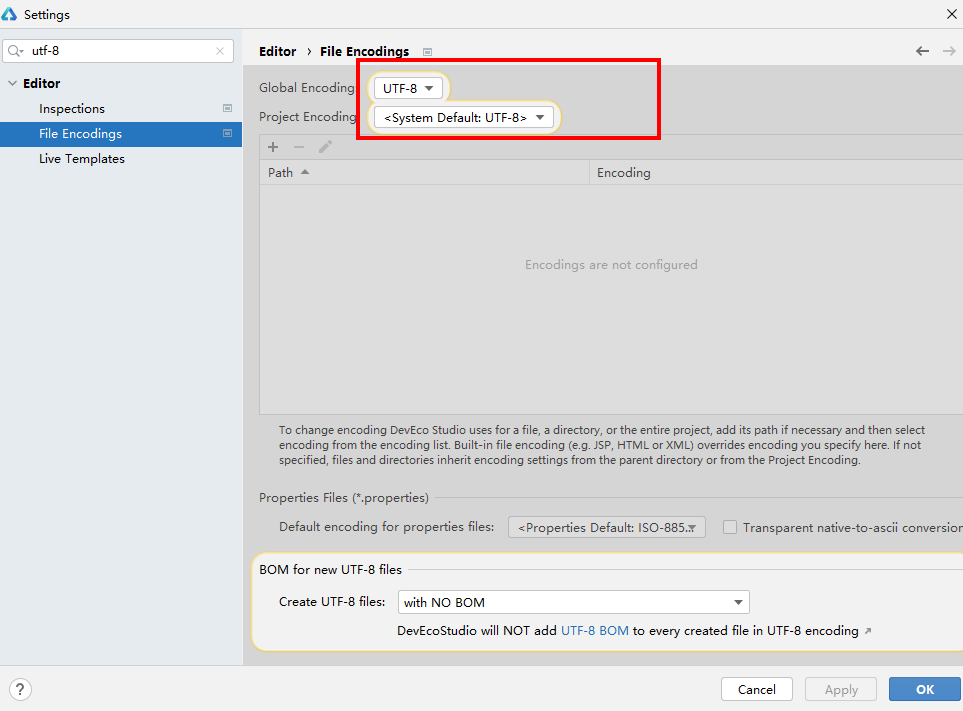963x711 pixels.
Task: Click the project icon on Inspections row
Action: point(227,108)
